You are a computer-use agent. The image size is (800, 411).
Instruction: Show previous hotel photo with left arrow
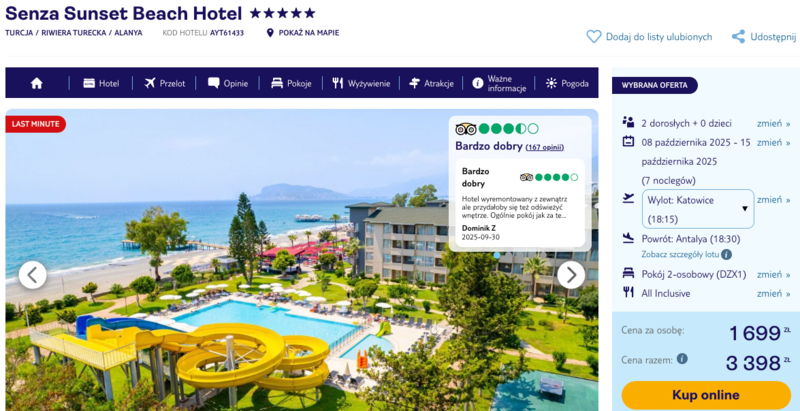pyautogui.click(x=33, y=275)
